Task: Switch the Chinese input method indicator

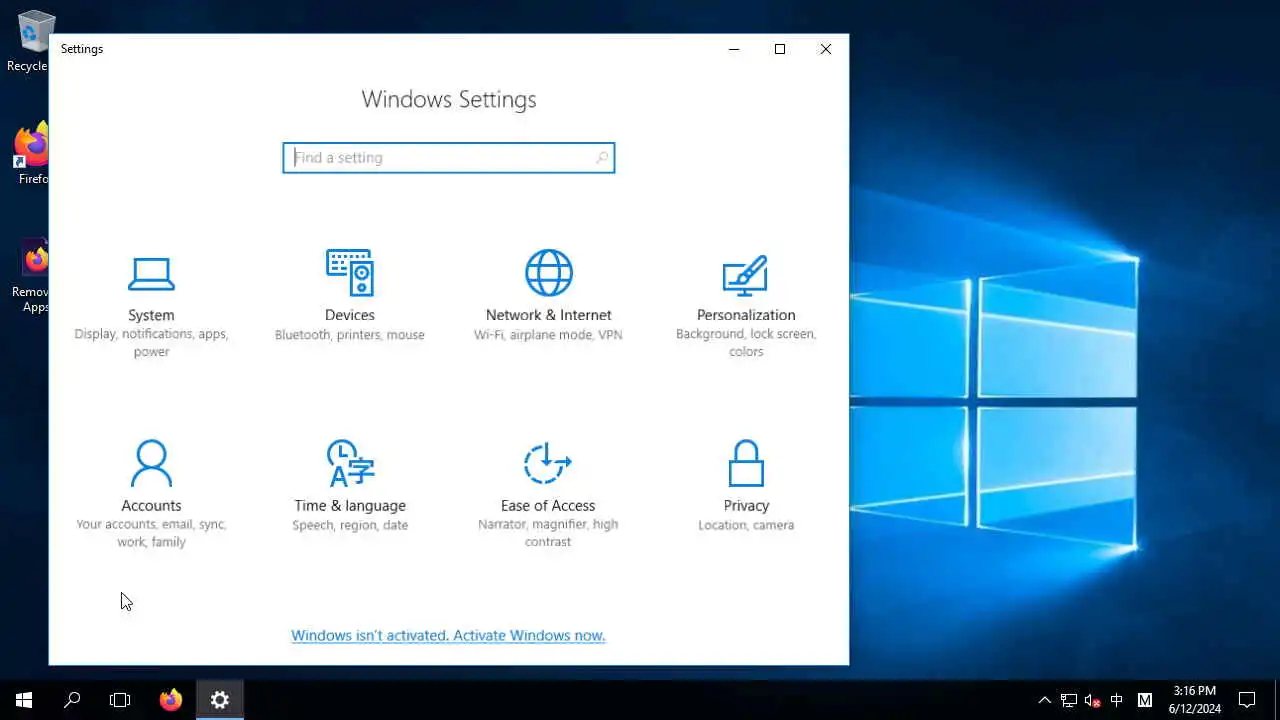Action: [1117, 700]
